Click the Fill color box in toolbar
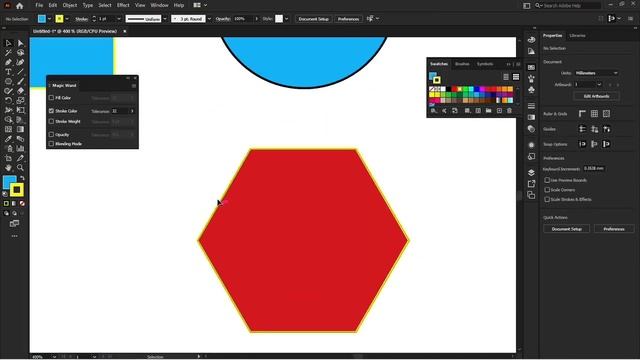This screenshot has width=640, height=360. tap(9, 182)
